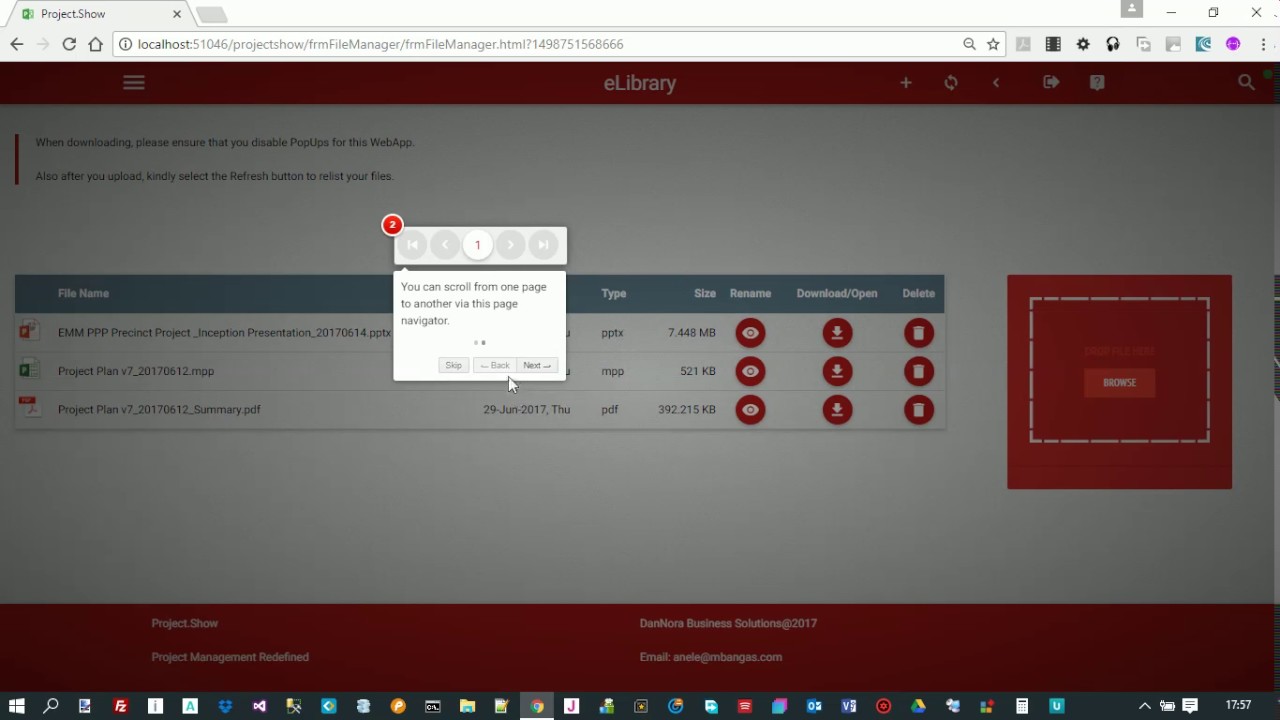The image size is (1280, 720).
Task: Go to first page in page navigator
Action: tap(412, 245)
